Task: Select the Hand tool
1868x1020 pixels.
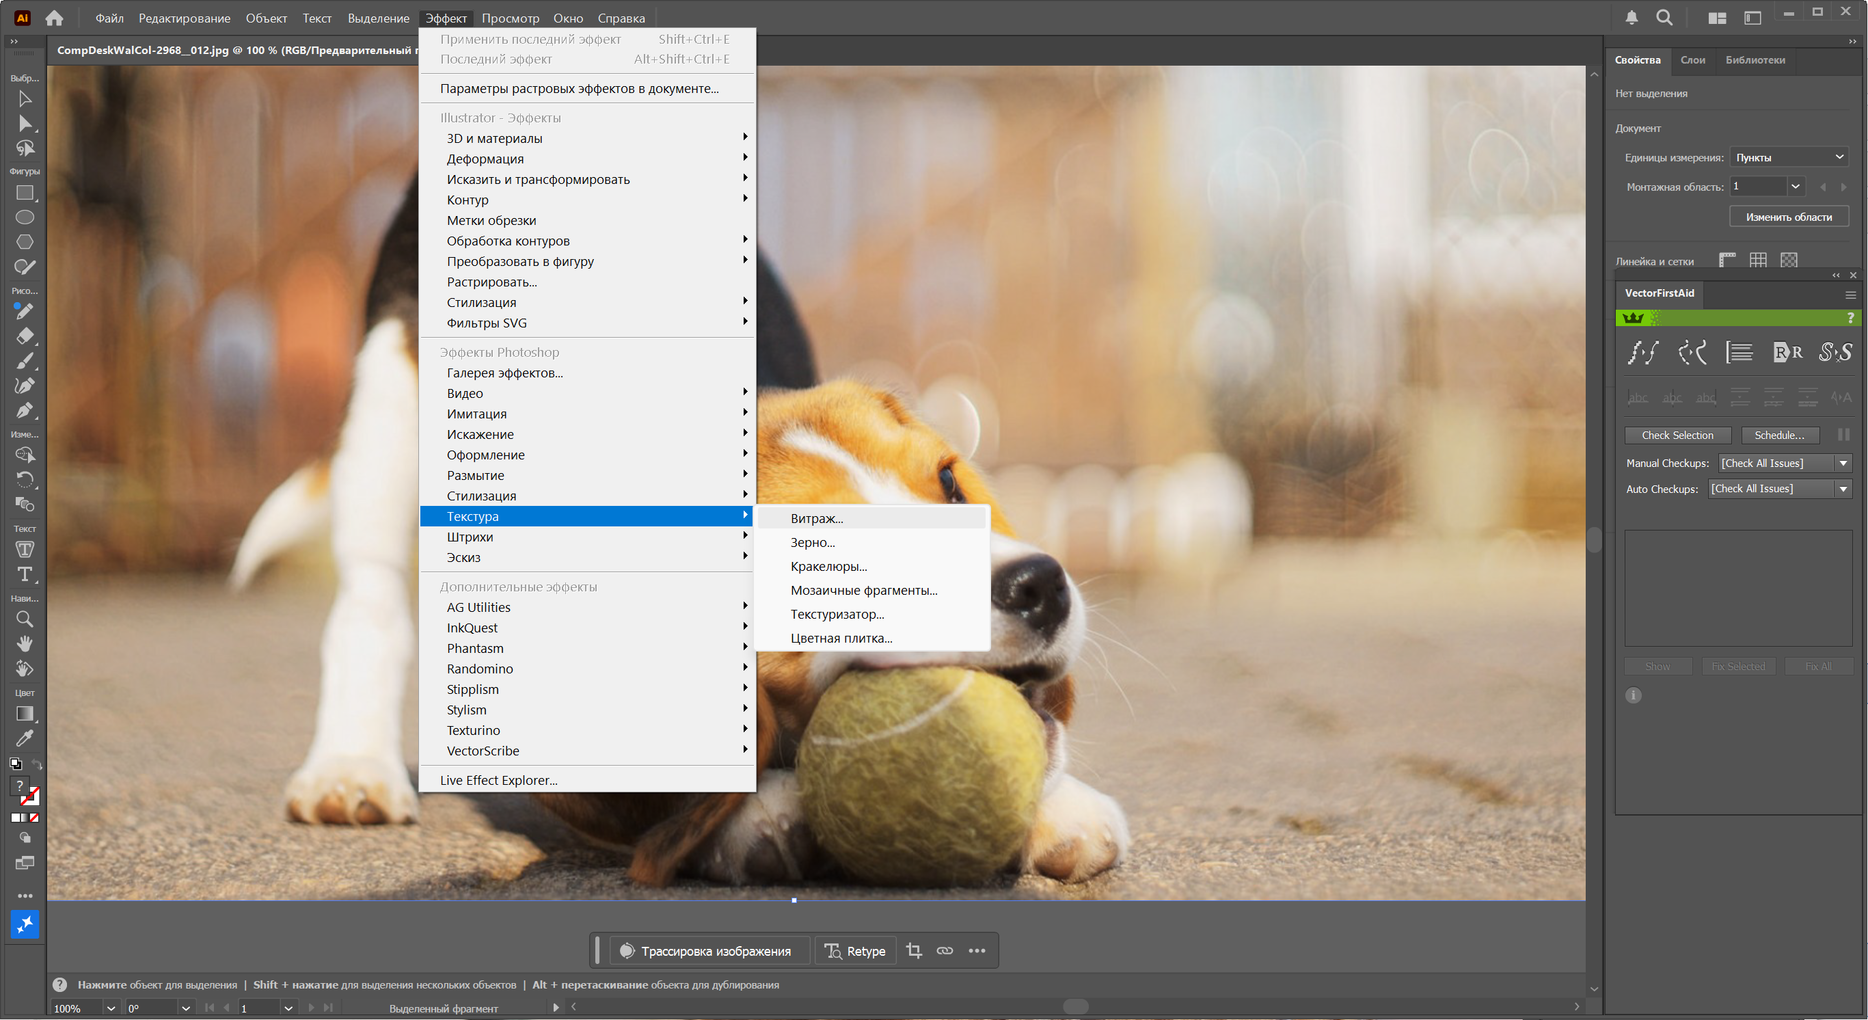Action: click(25, 643)
